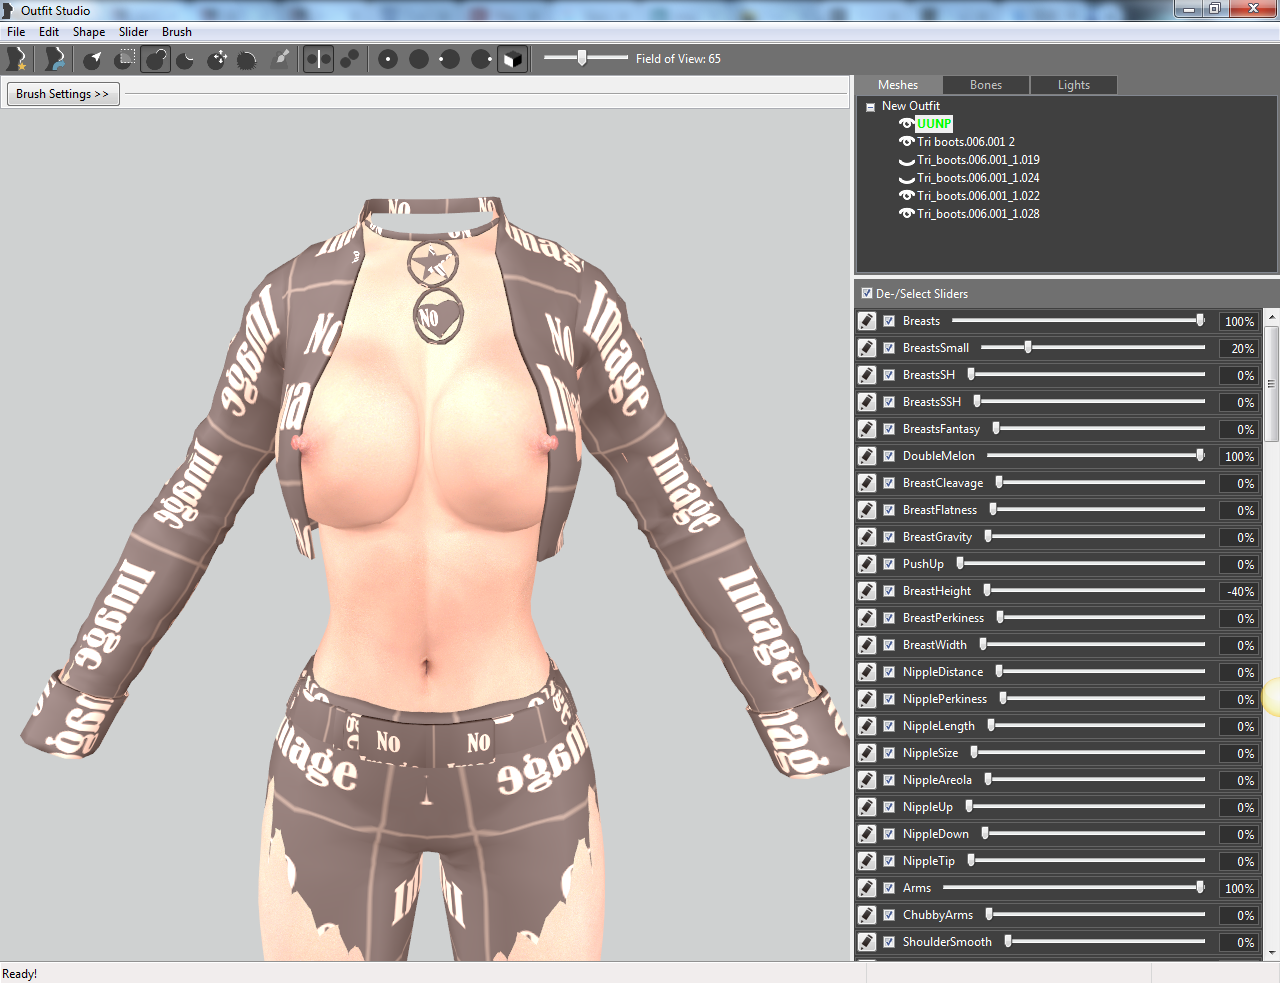Screen dimensions: 1280x984
Task: Switch to the Bones tab
Action: 986,85
